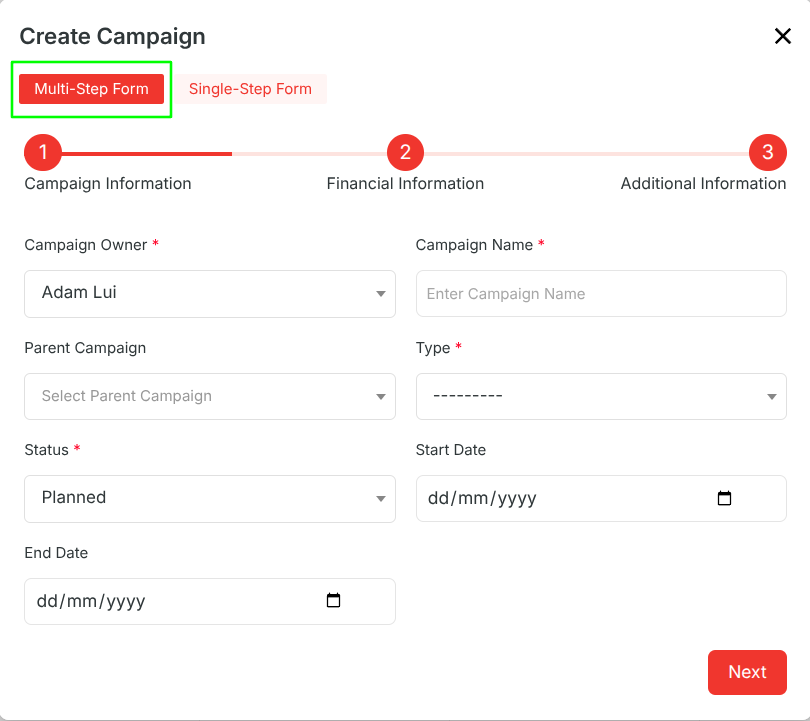This screenshot has width=810, height=721.
Task: Click the Start Date input field
Action: 601,498
